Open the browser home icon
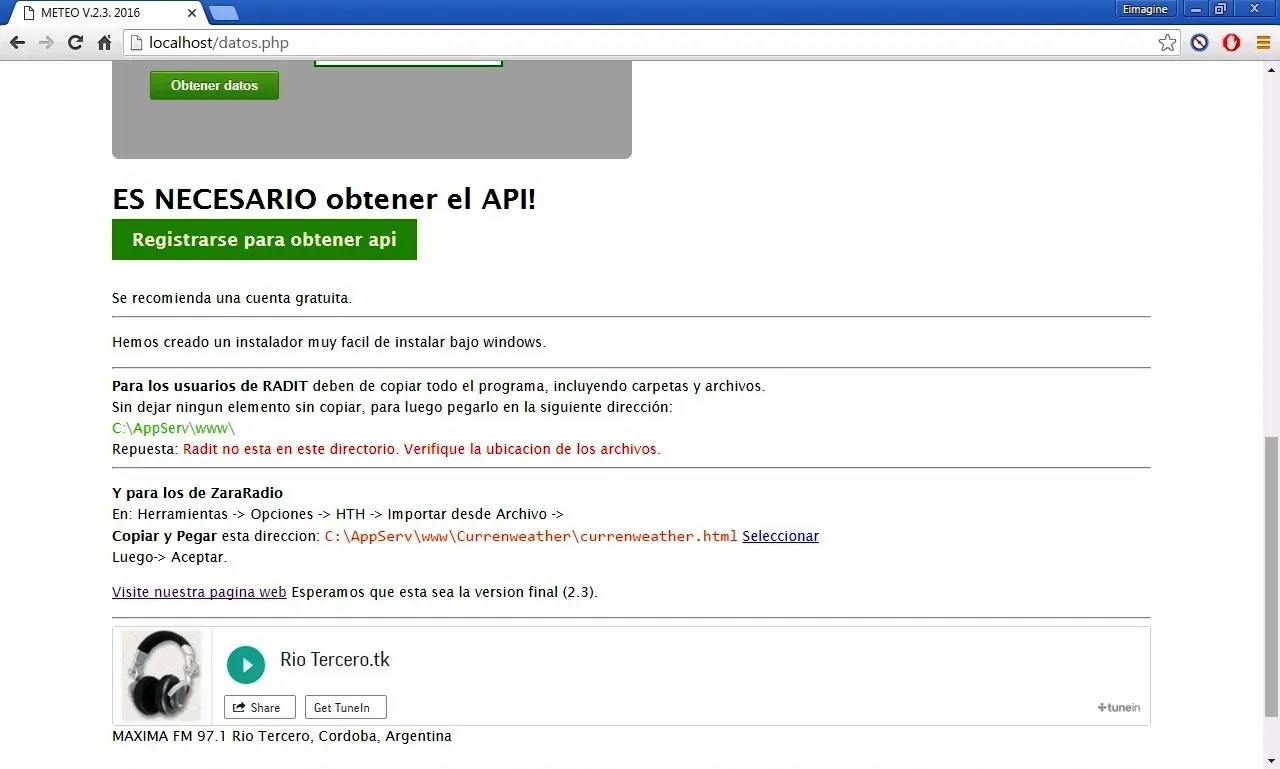 tap(104, 43)
